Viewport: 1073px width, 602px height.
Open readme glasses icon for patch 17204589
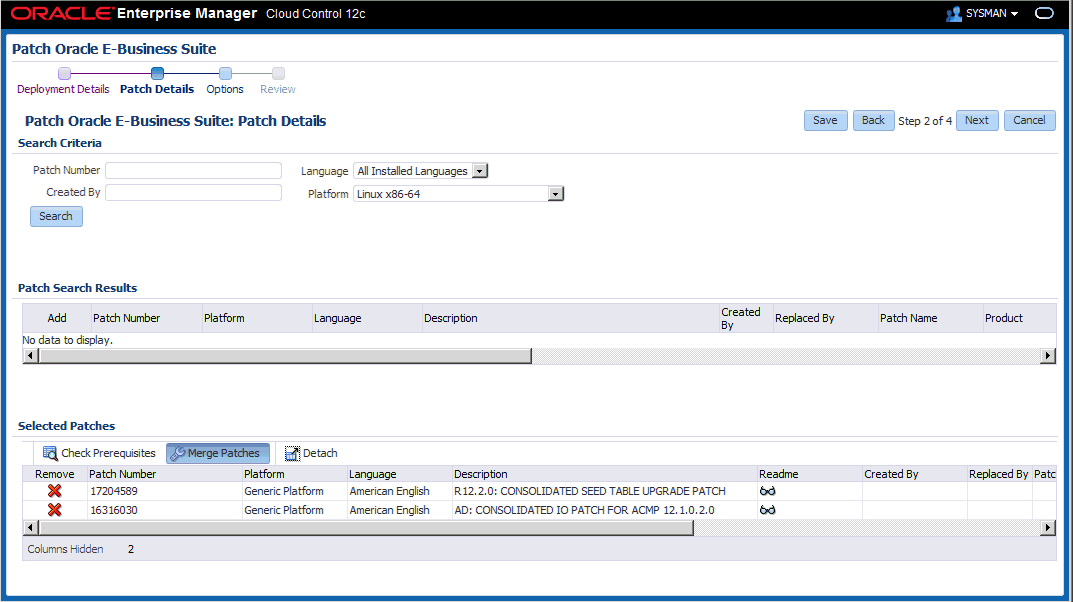pos(767,491)
